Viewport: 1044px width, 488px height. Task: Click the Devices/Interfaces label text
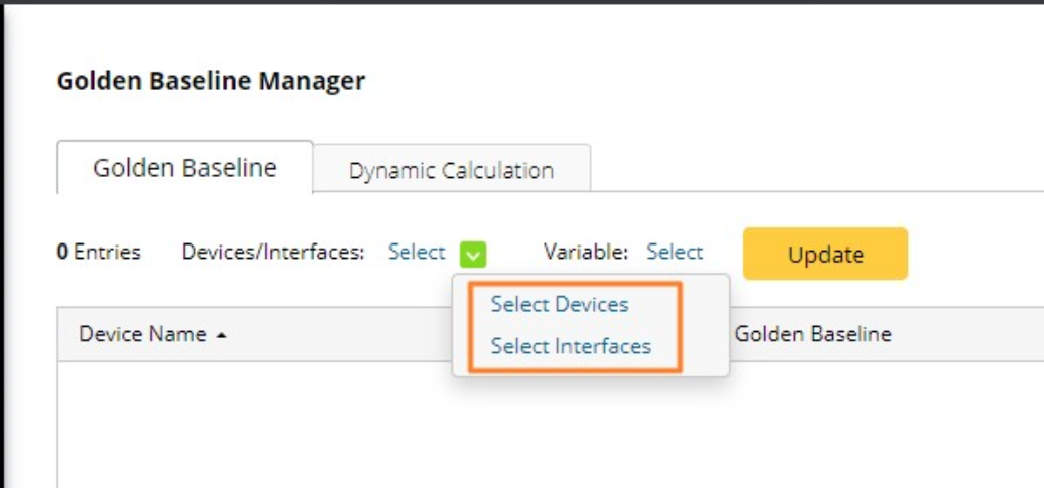coord(272,253)
